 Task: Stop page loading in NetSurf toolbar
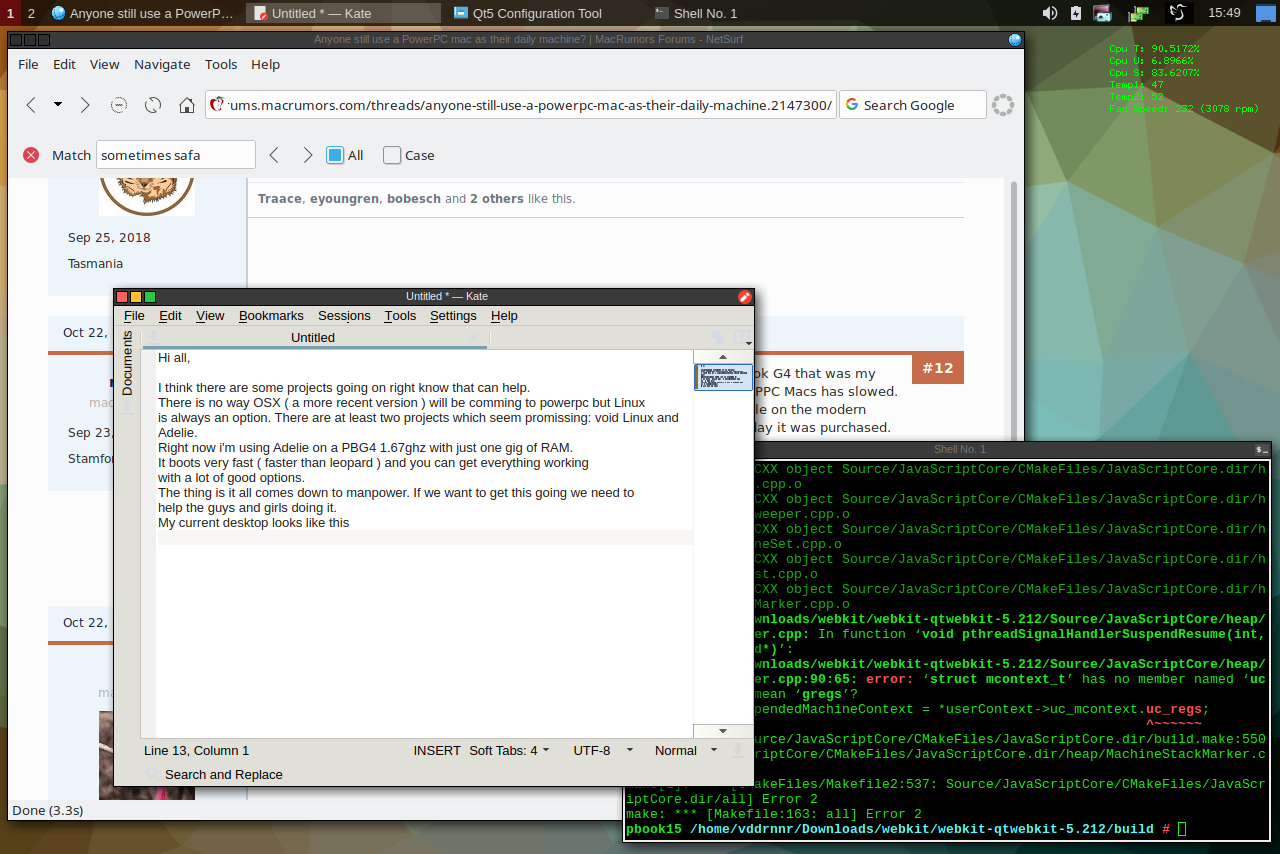(x=119, y=105)
